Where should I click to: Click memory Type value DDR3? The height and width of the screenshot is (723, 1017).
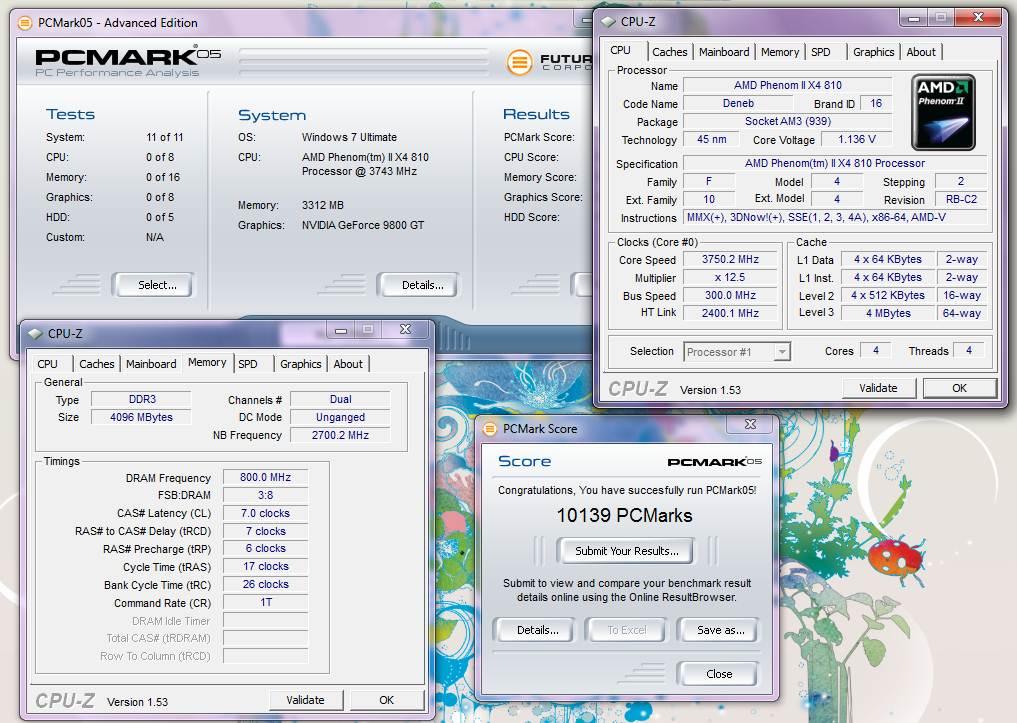click(141, 399)
